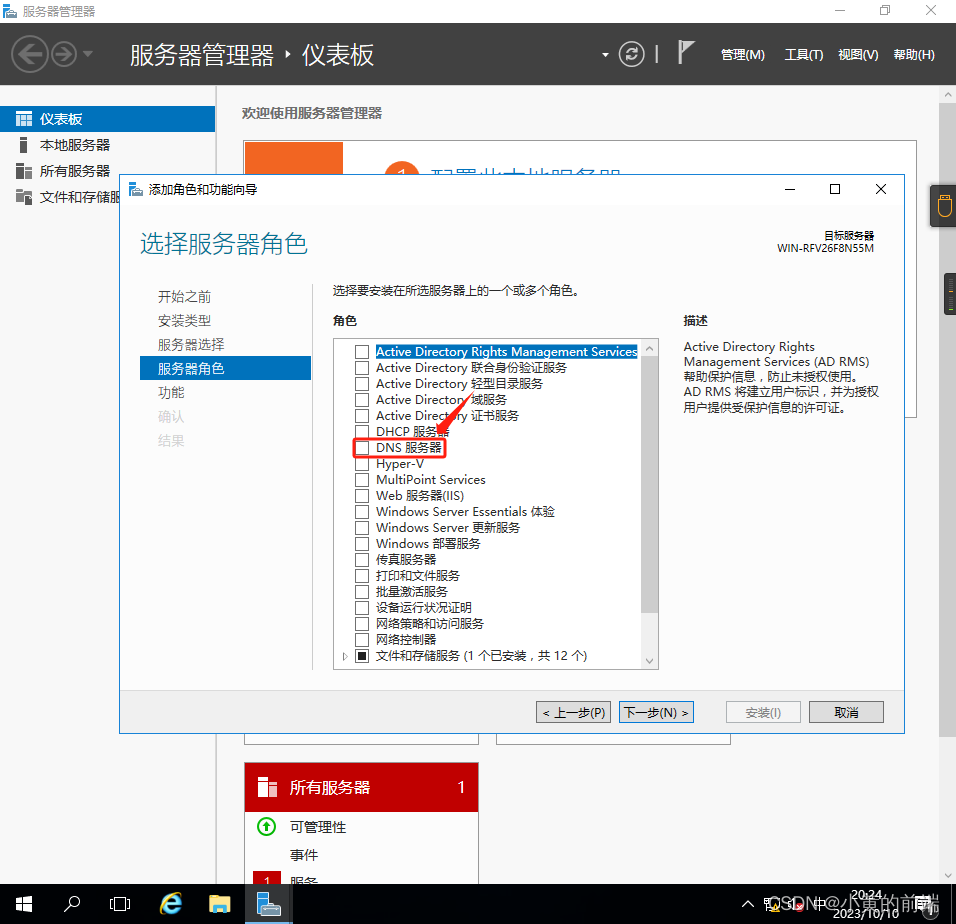Maximize the 添加角色和功能向导 dialog
This screenshot has height=924, width=956.
(835, 190)
